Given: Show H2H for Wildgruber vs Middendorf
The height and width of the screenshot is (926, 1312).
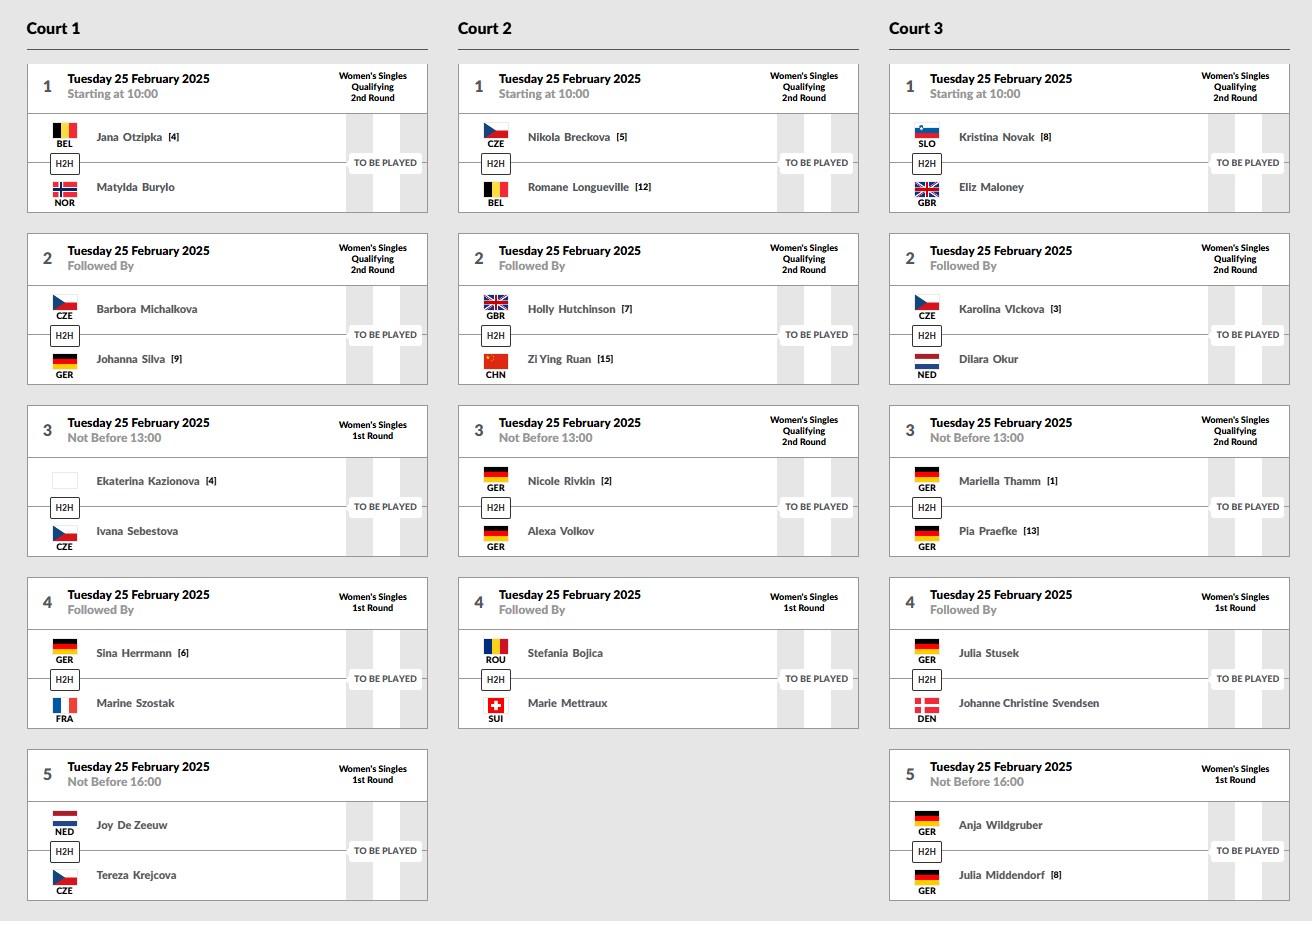Looking at the screenshot, I should (x=927, y=851).
